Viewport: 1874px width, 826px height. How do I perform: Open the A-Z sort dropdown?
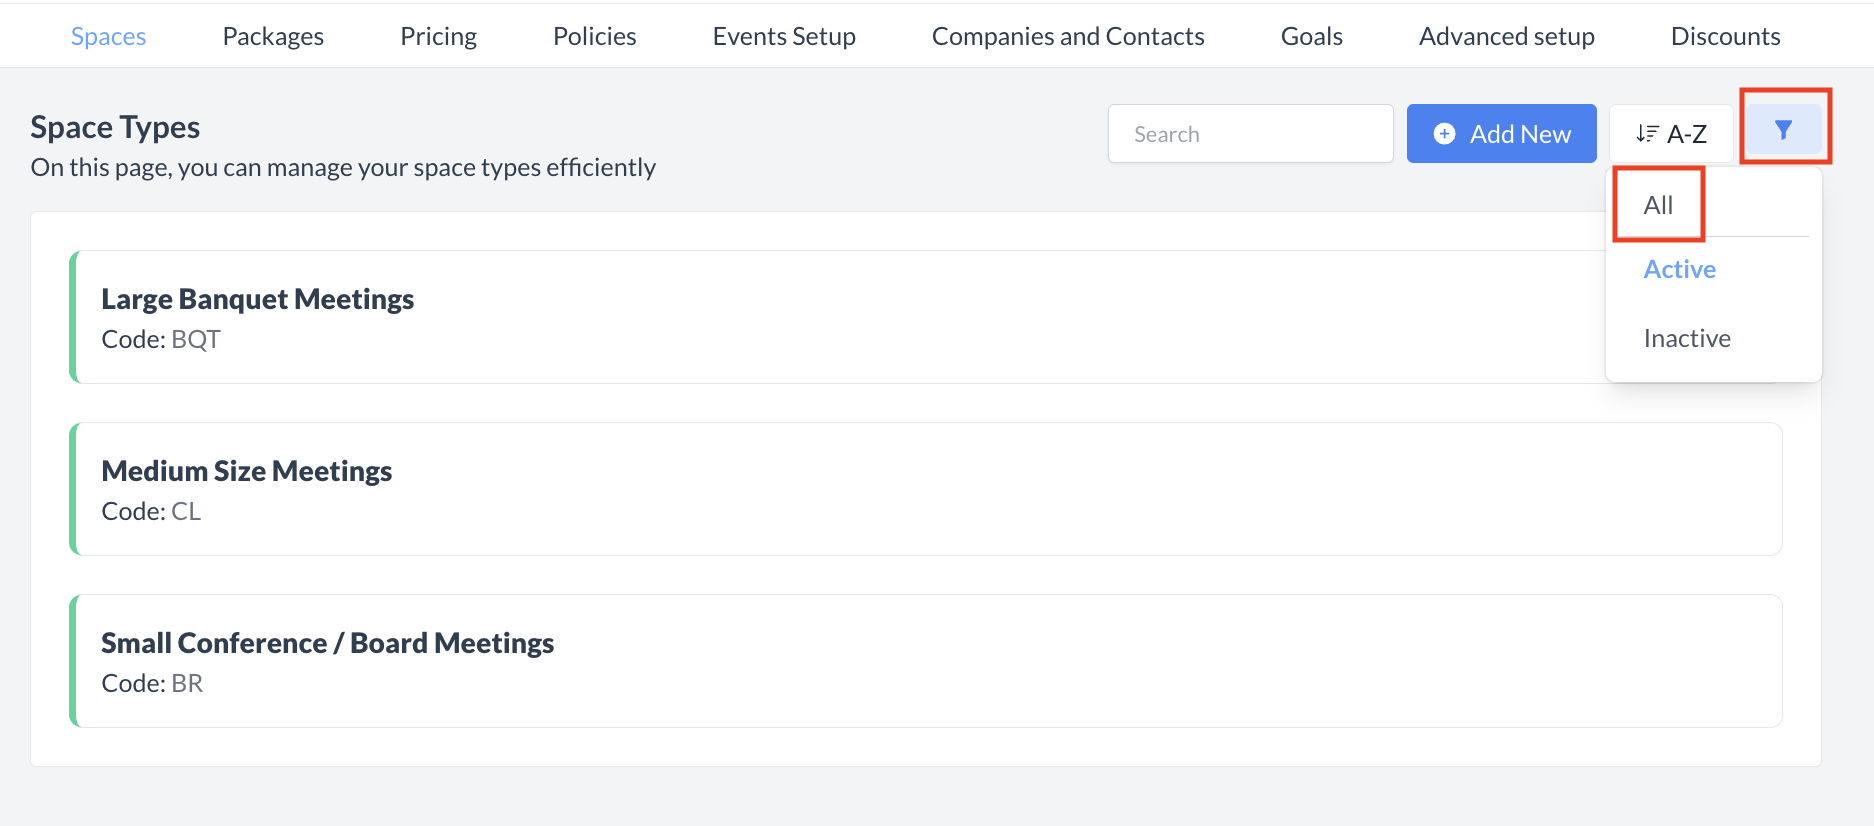[1672, 134]
